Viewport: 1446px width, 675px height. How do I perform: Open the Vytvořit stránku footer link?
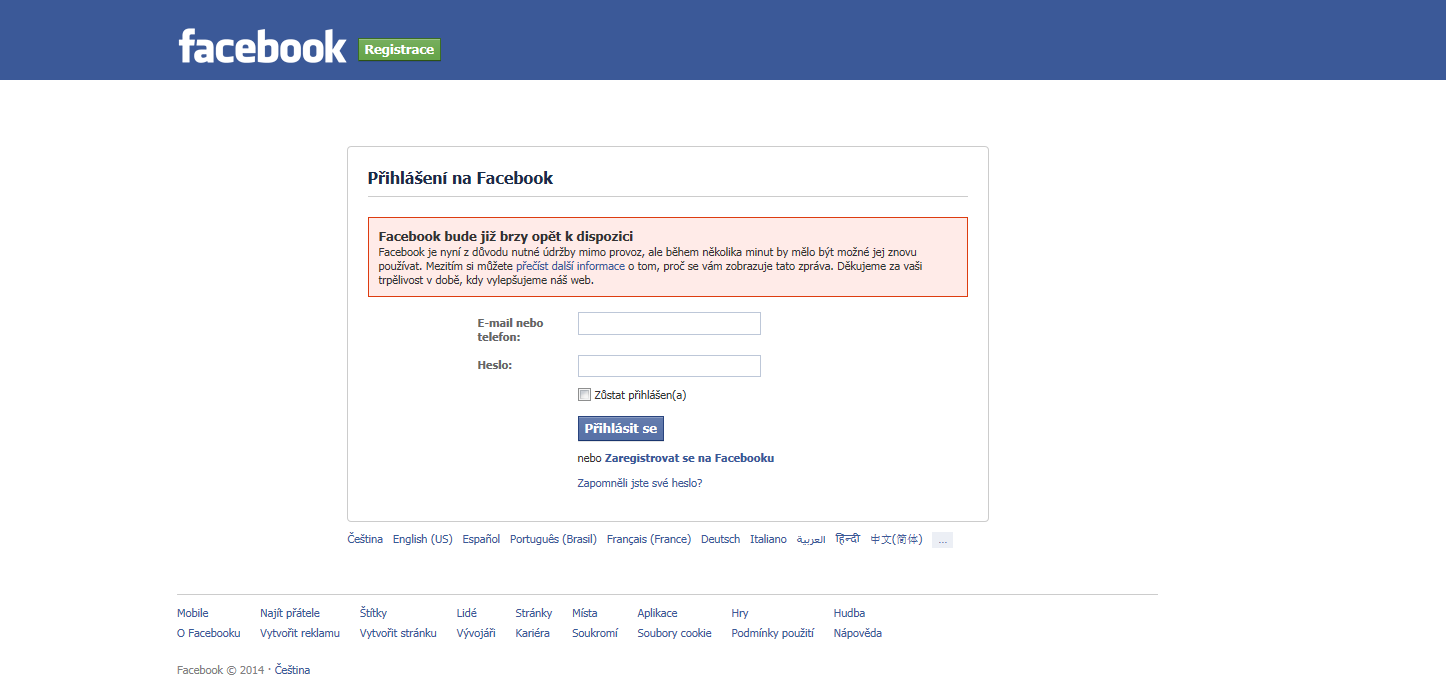(398, 633)
